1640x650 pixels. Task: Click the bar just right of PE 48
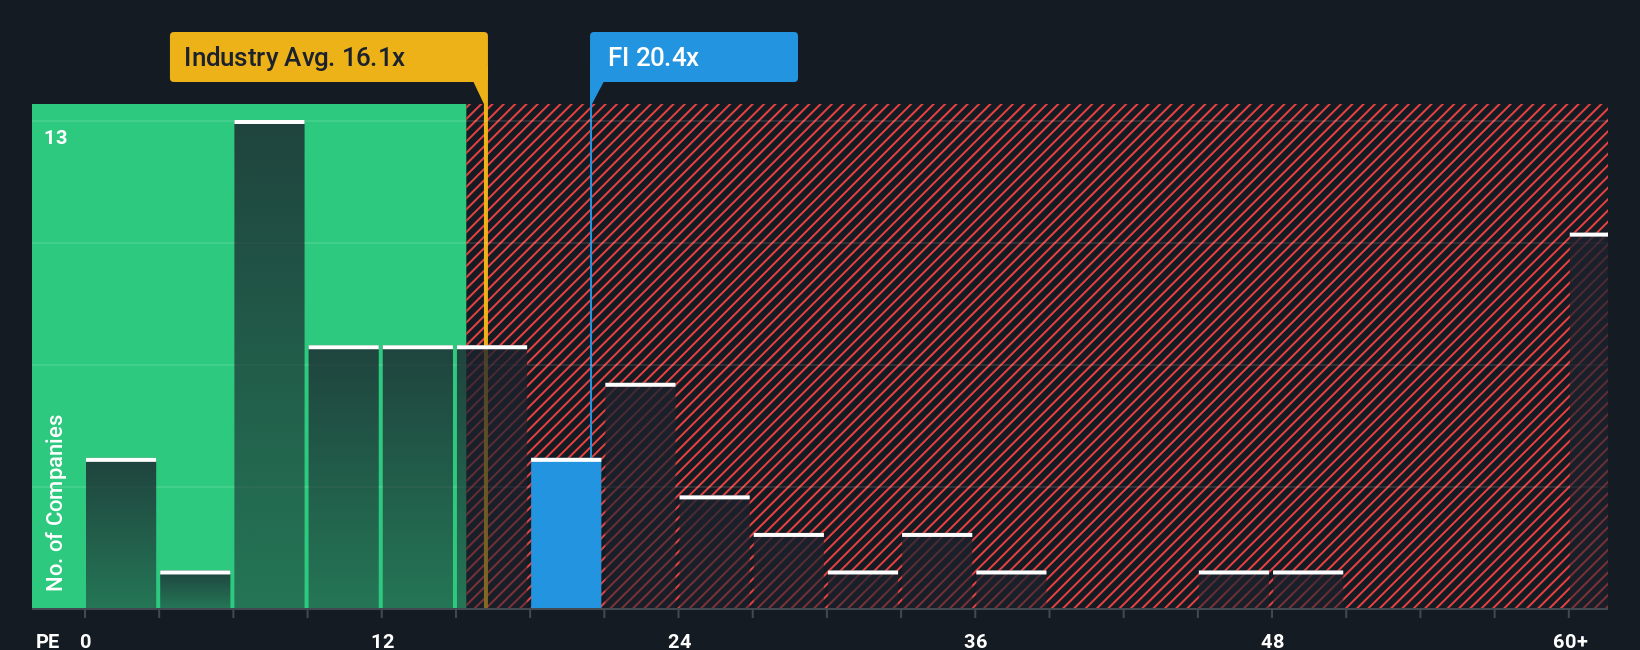1308,589
